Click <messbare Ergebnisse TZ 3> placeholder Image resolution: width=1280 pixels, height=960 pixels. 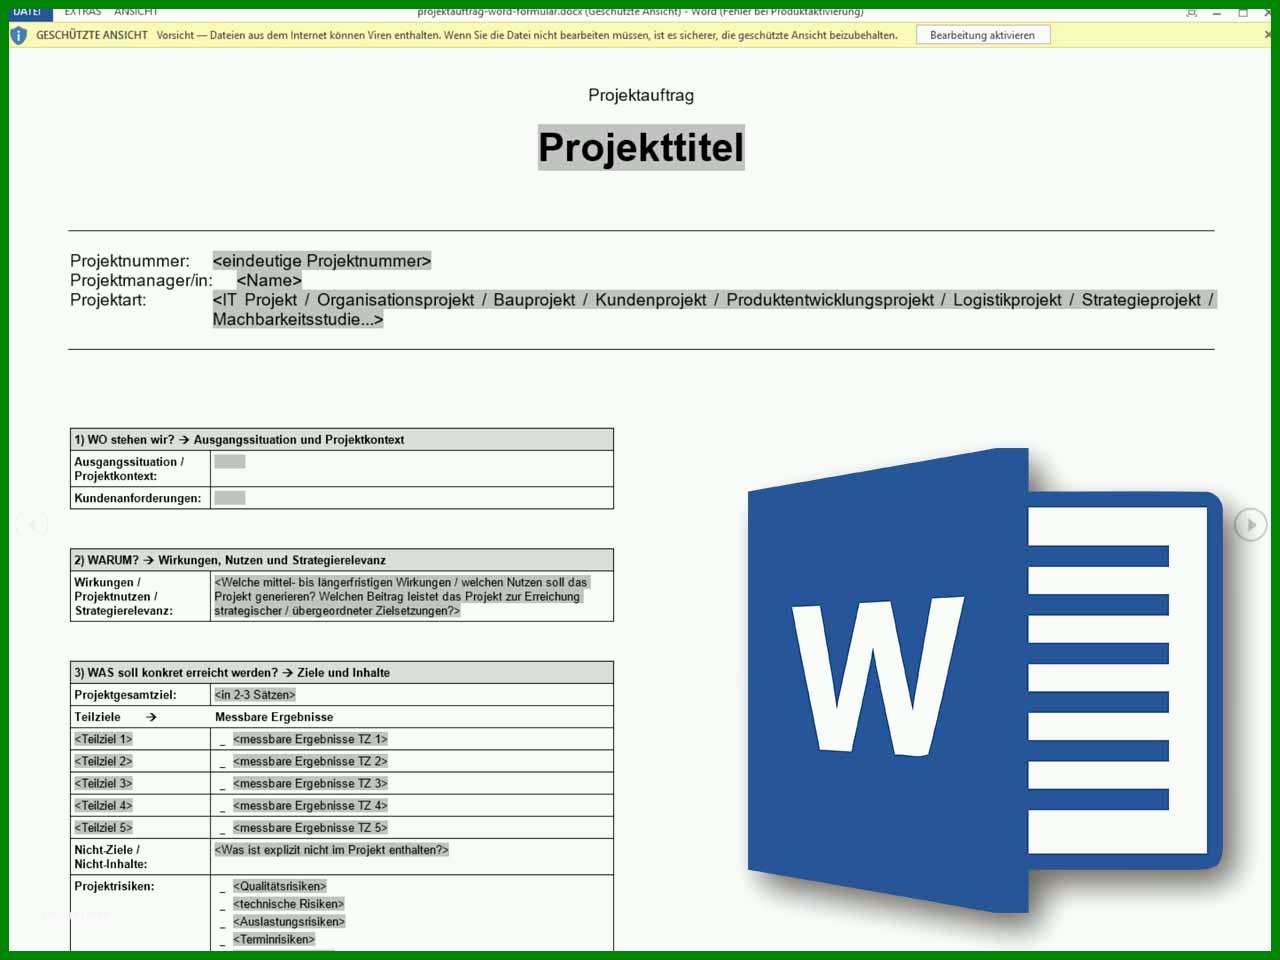pyautogui.click(x=310, y=783)
